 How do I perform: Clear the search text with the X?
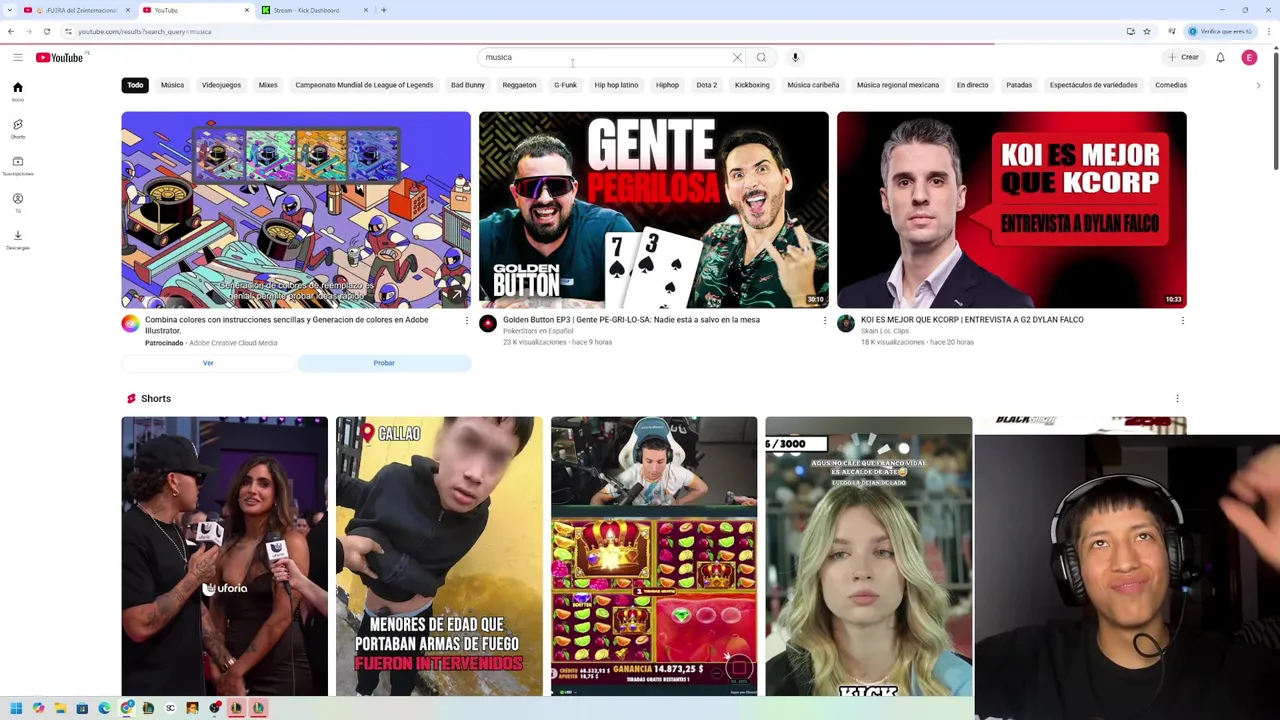click(x=738, y=57)
